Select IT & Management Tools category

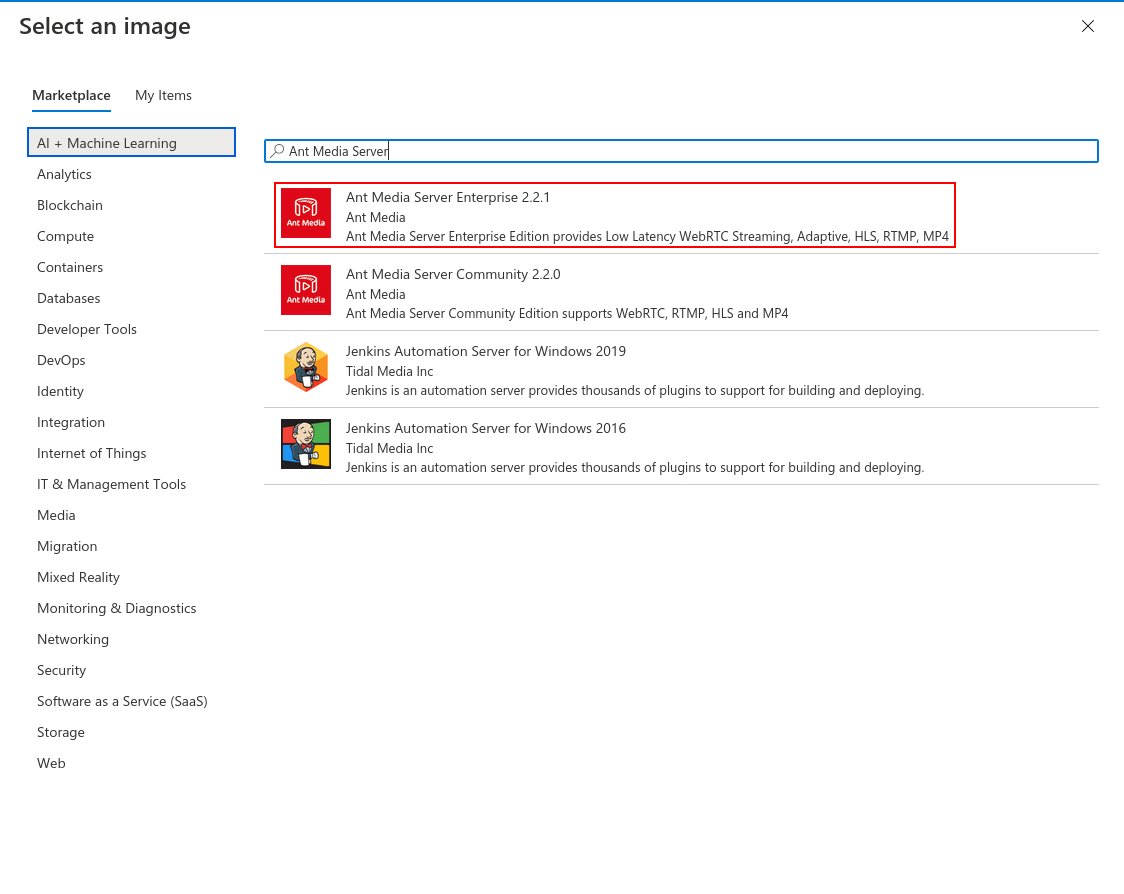coord(111,484)
